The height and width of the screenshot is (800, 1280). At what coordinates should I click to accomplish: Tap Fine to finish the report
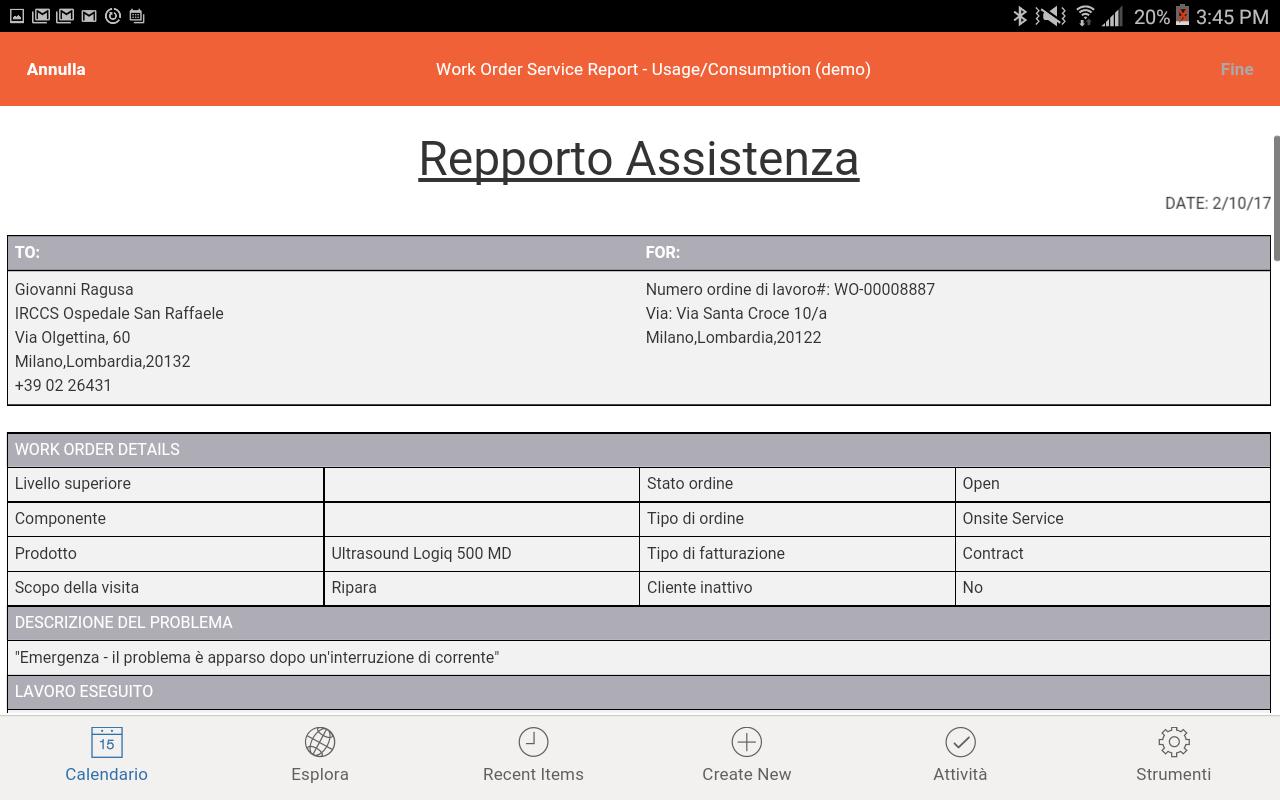click(x=1237, y=69)
